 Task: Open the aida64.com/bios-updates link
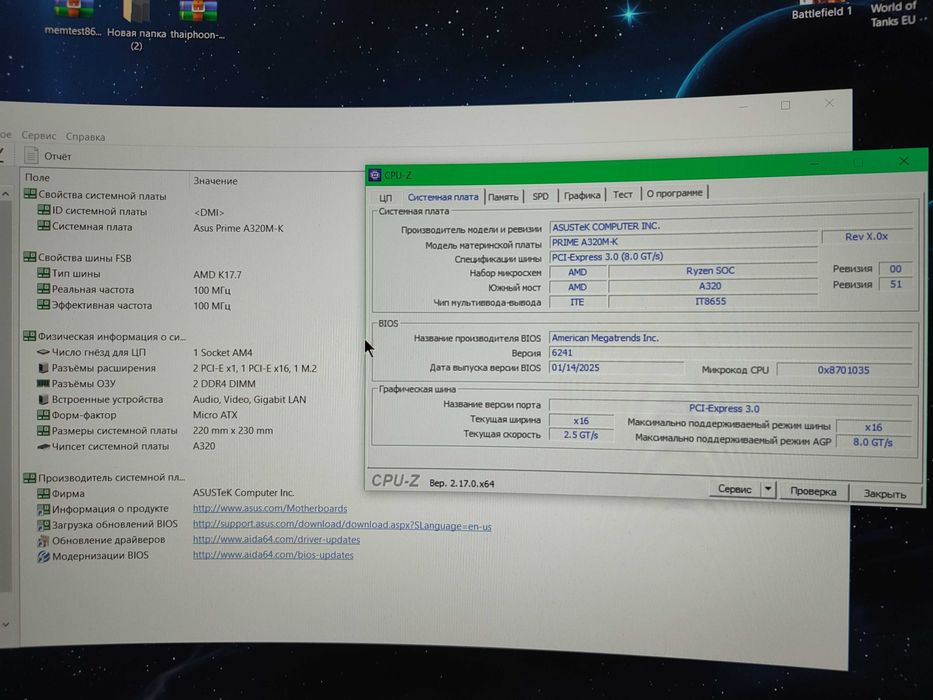(x=273, y=555)
